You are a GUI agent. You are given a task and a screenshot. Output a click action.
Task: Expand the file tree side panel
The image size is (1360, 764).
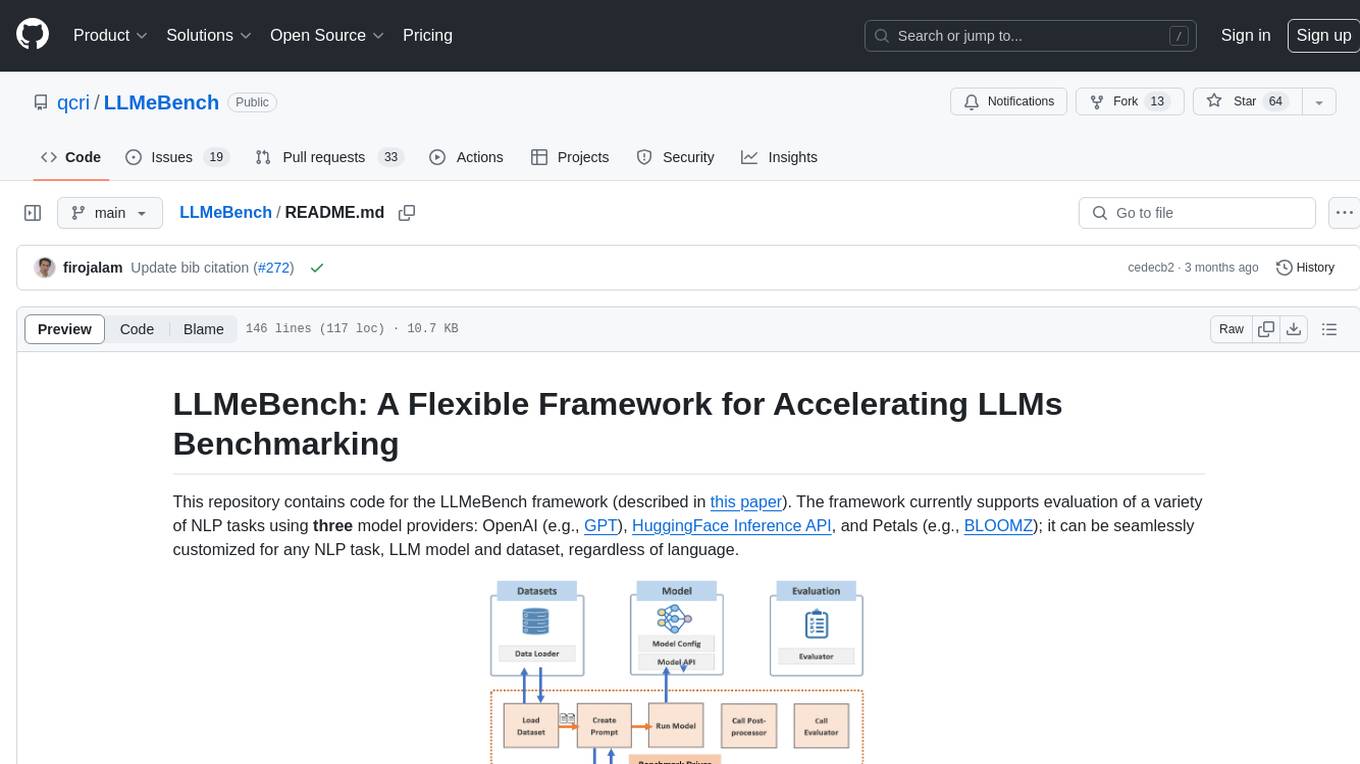[32, 213]
